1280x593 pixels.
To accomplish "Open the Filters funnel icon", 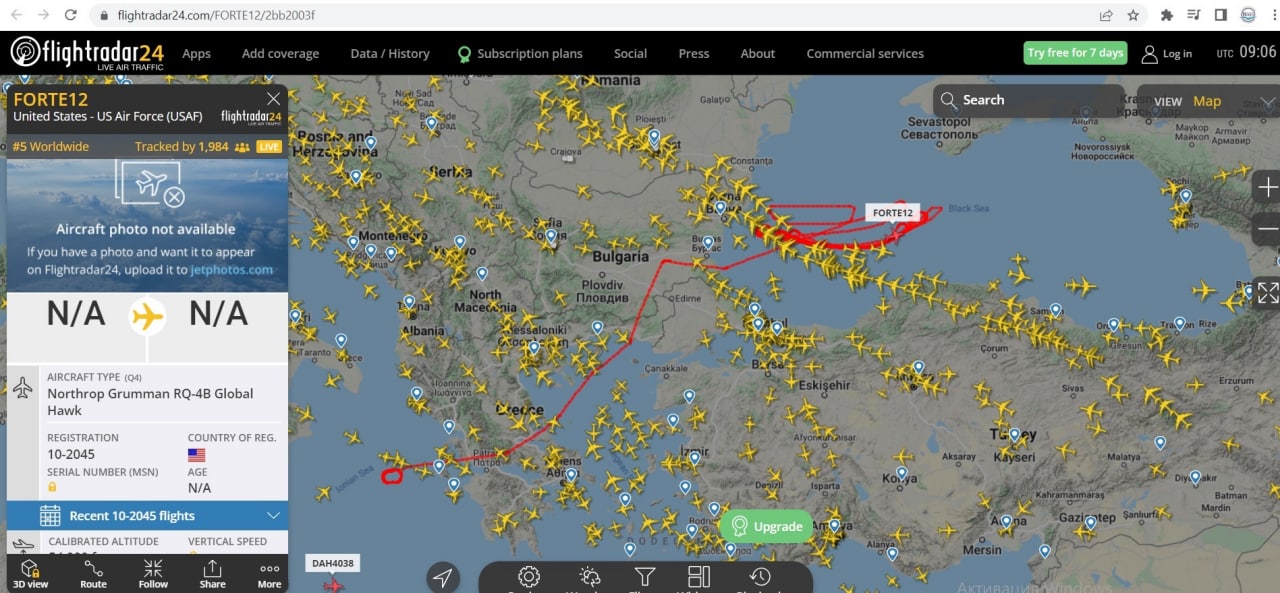I will click(645, 577).
